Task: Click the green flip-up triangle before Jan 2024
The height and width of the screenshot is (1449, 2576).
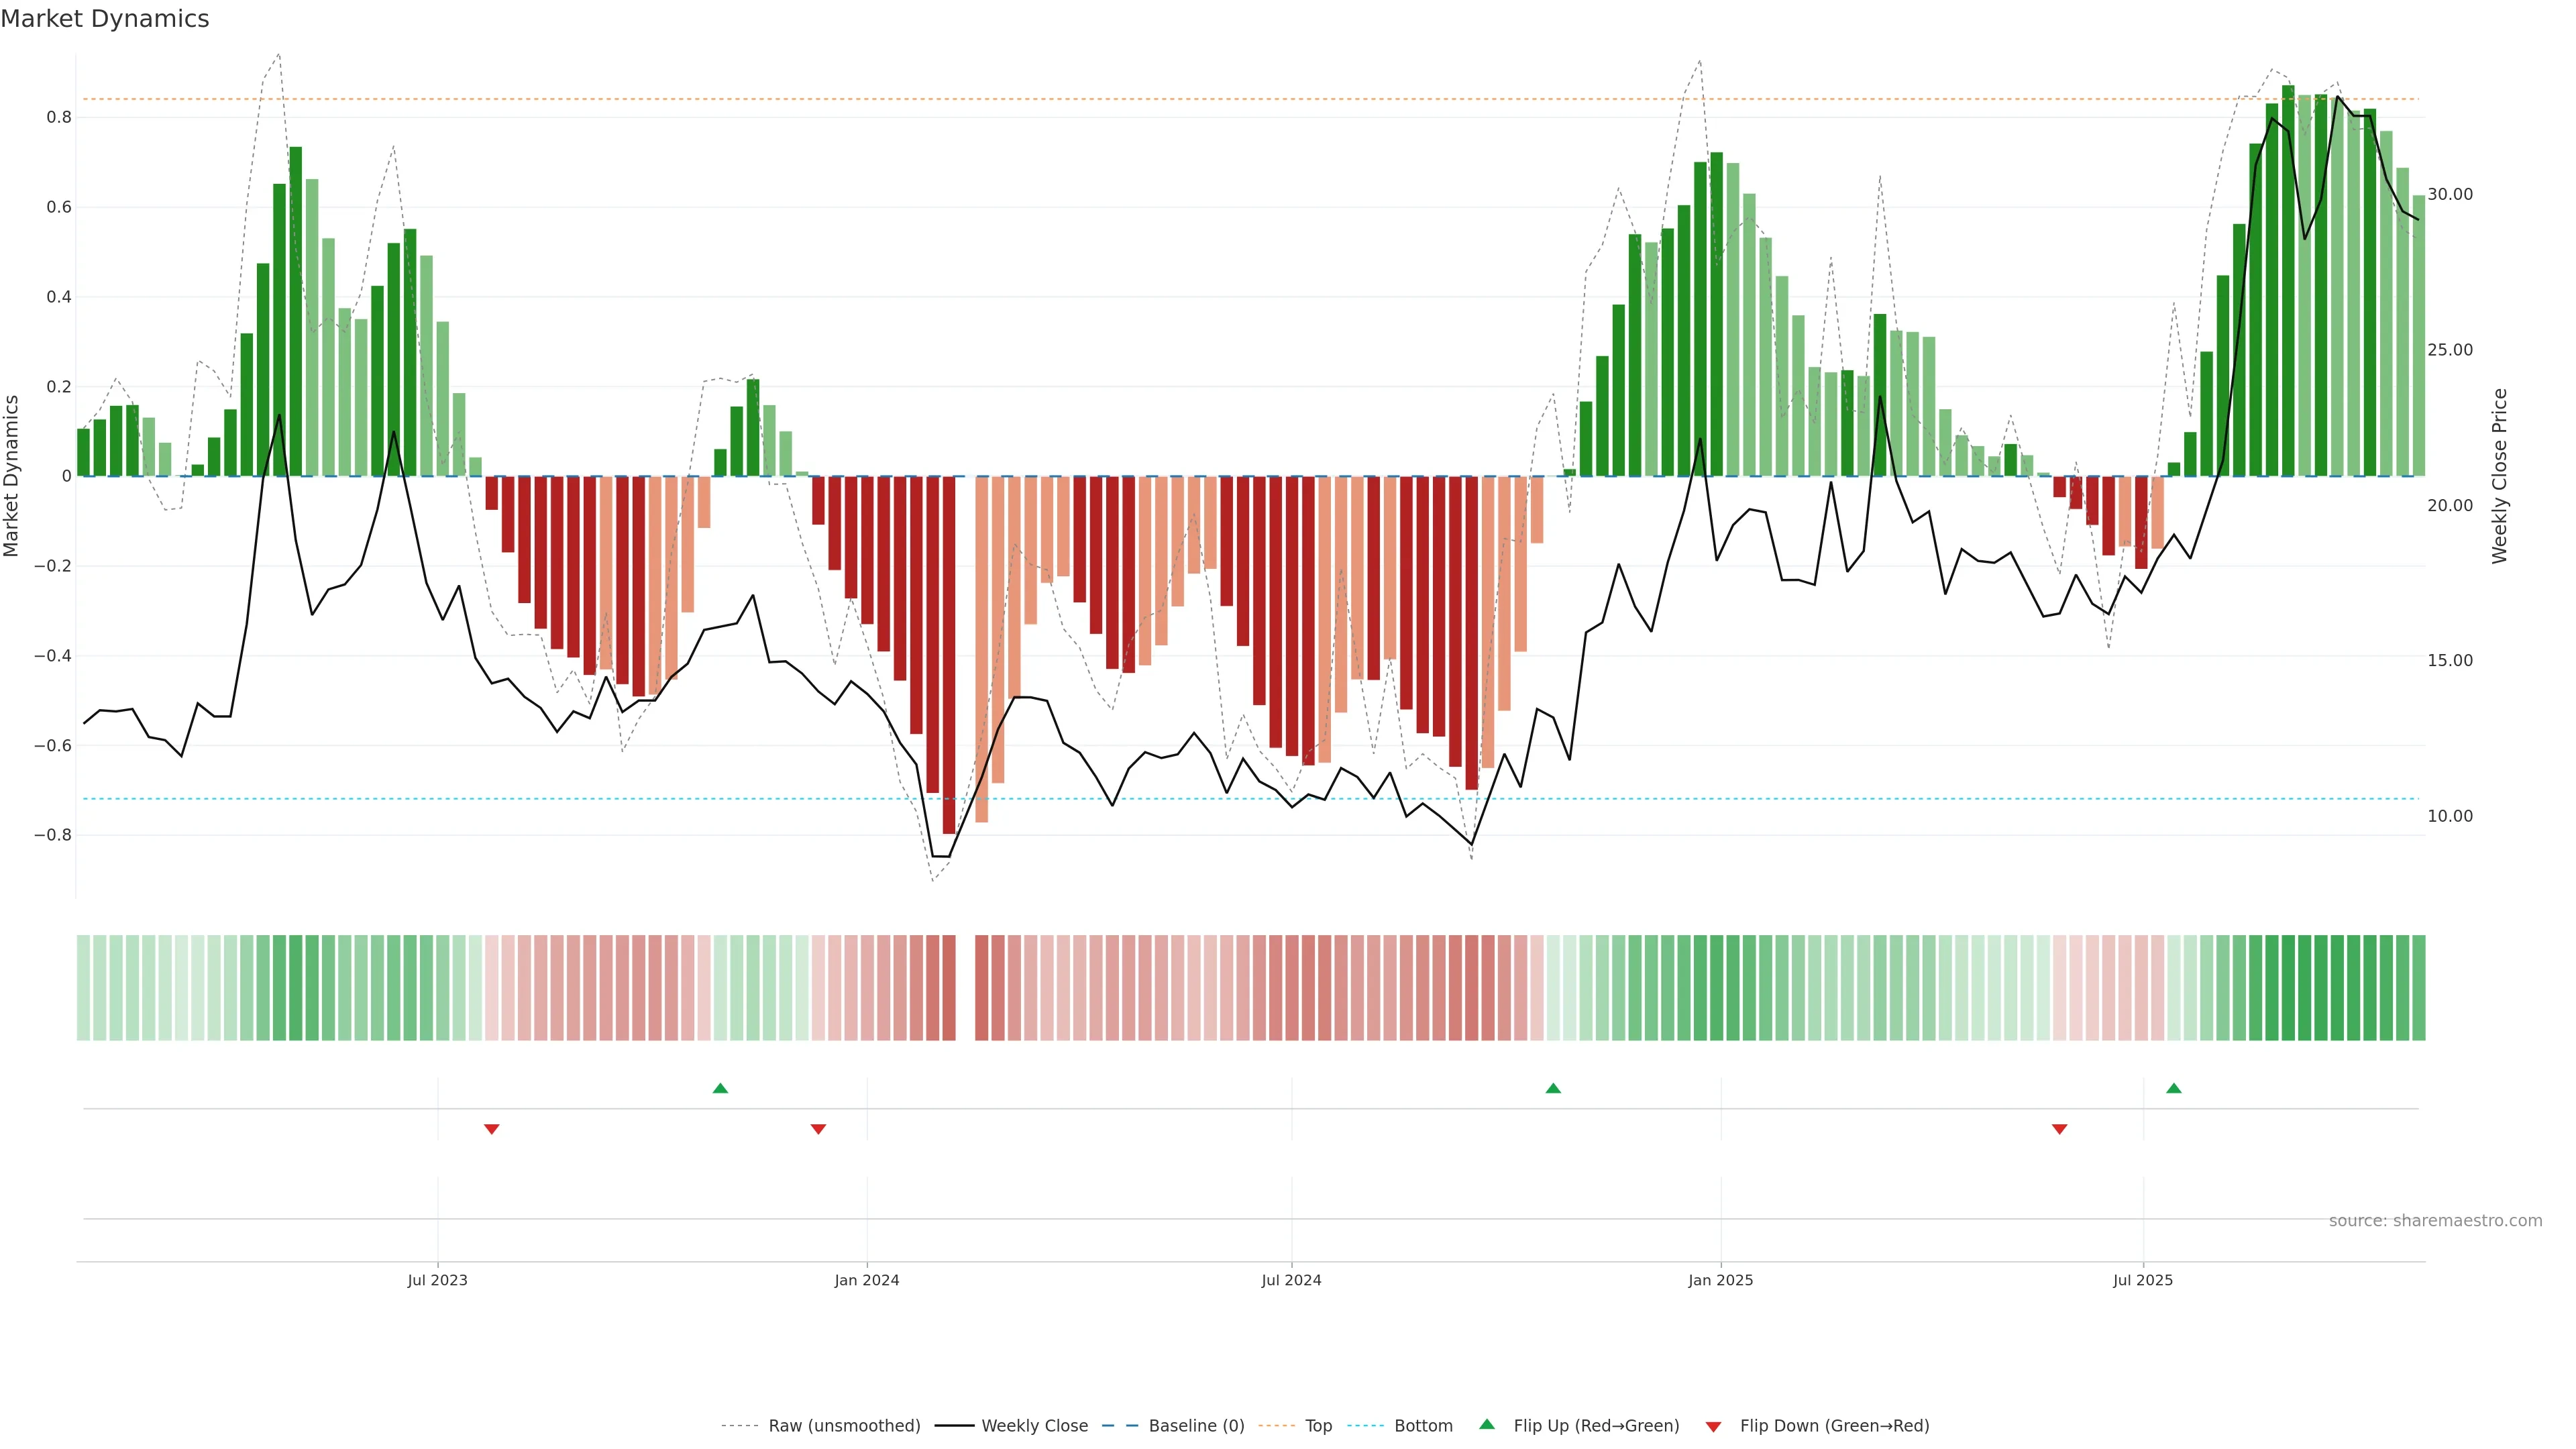Action: tap(720, 1088)
